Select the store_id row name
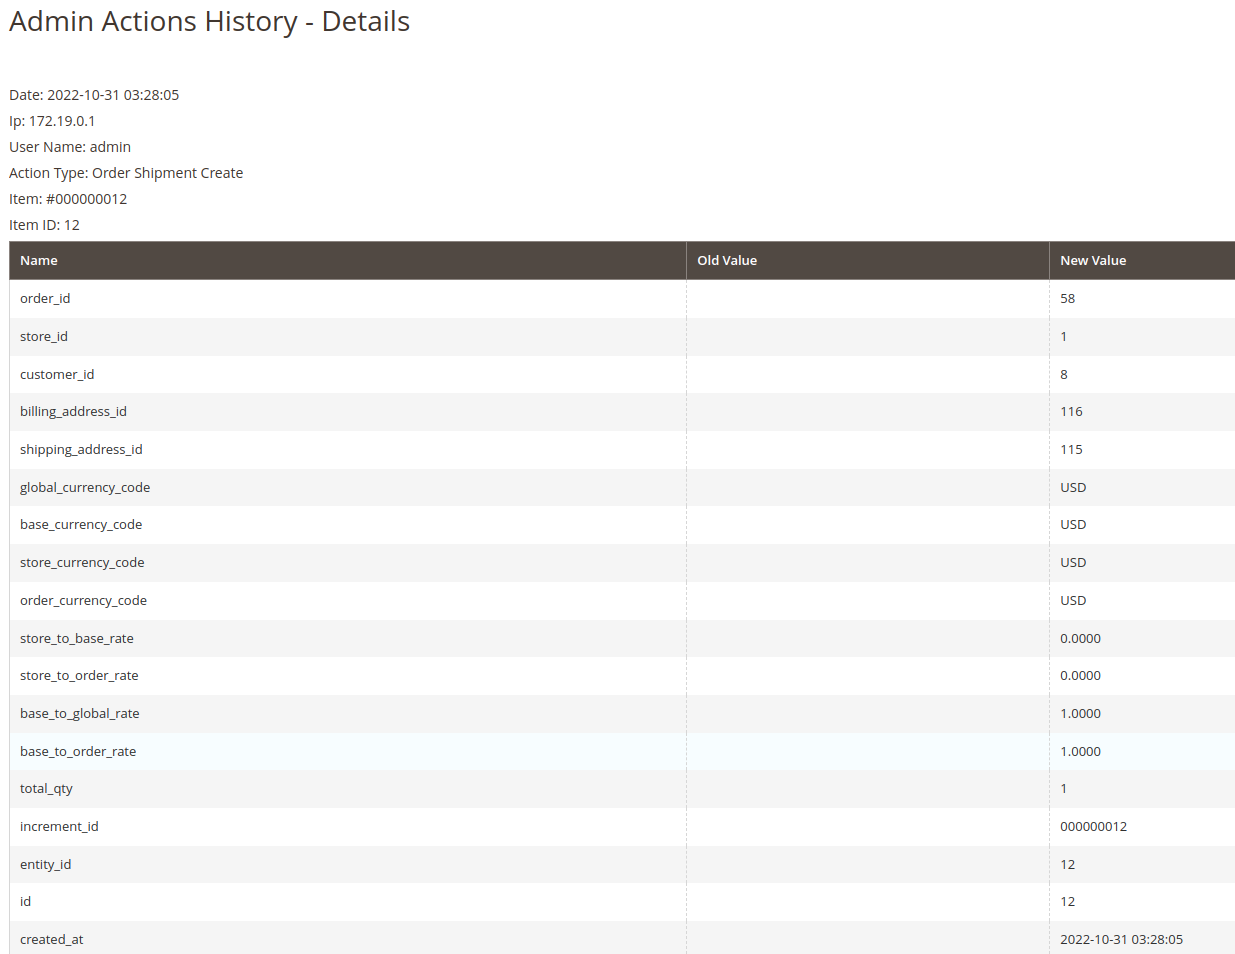1235x954 pixels. 44,336
